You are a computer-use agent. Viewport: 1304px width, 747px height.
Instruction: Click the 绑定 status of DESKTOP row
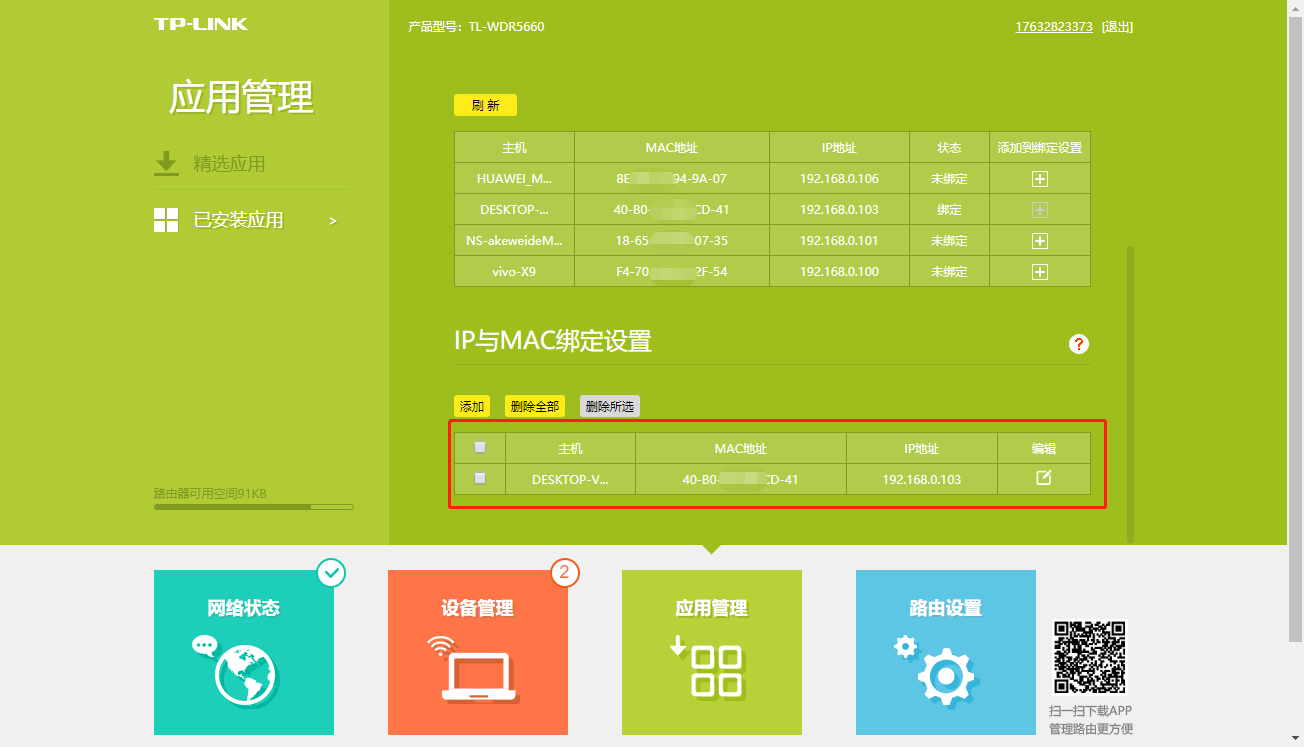(949, 210)
